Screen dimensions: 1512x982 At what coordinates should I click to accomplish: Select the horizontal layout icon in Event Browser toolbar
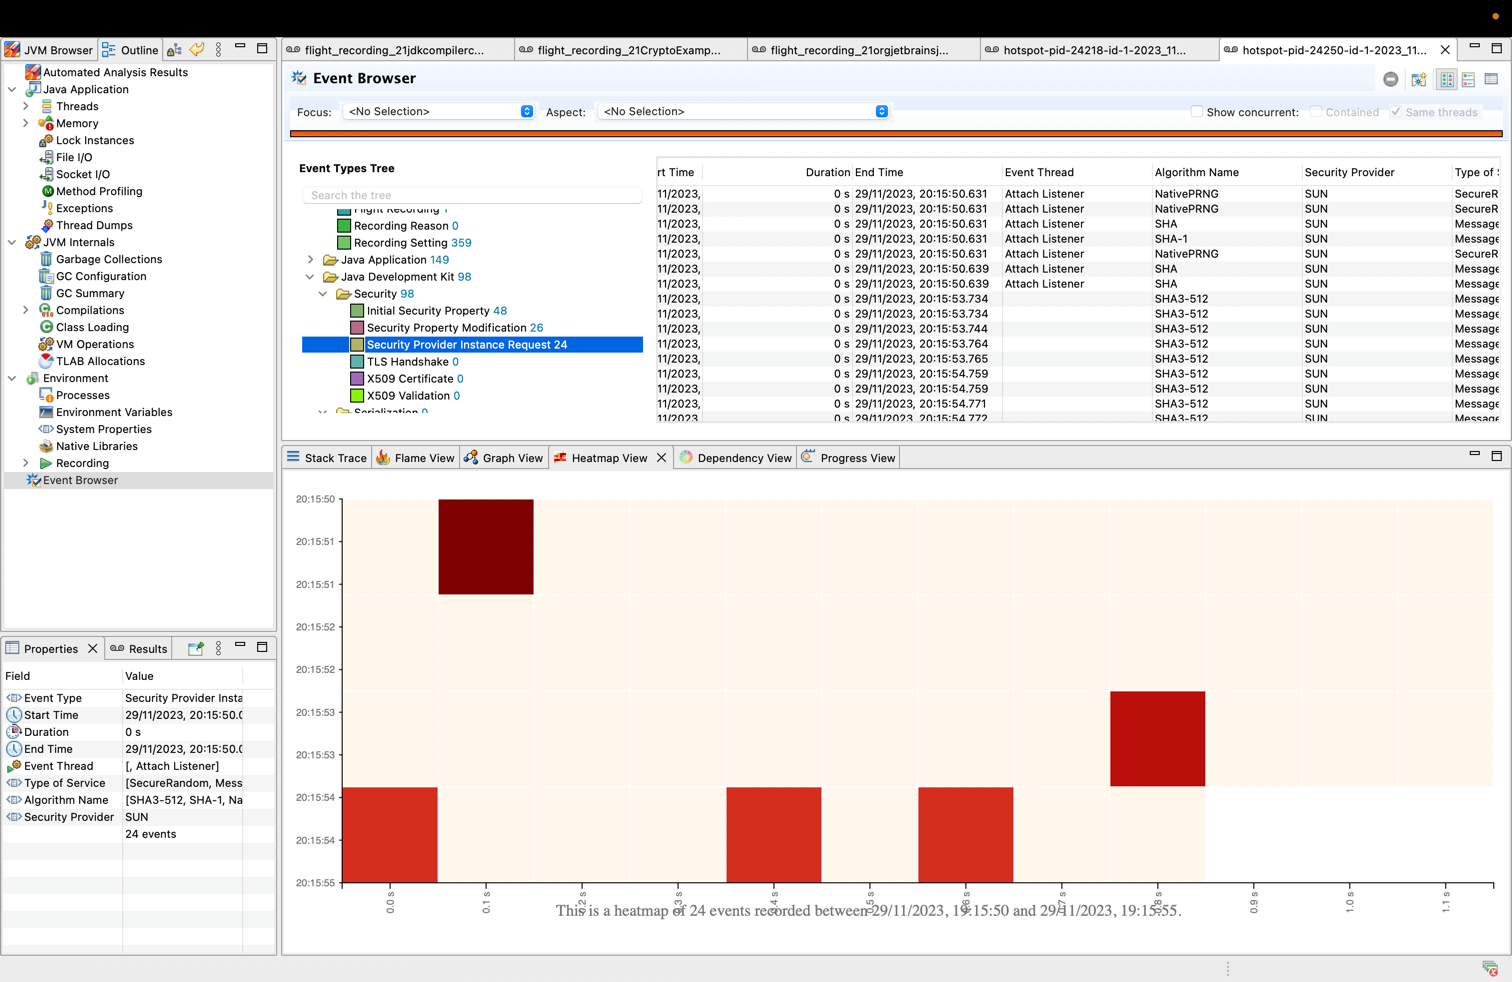pyautogui.click(x=1468, y=79)
